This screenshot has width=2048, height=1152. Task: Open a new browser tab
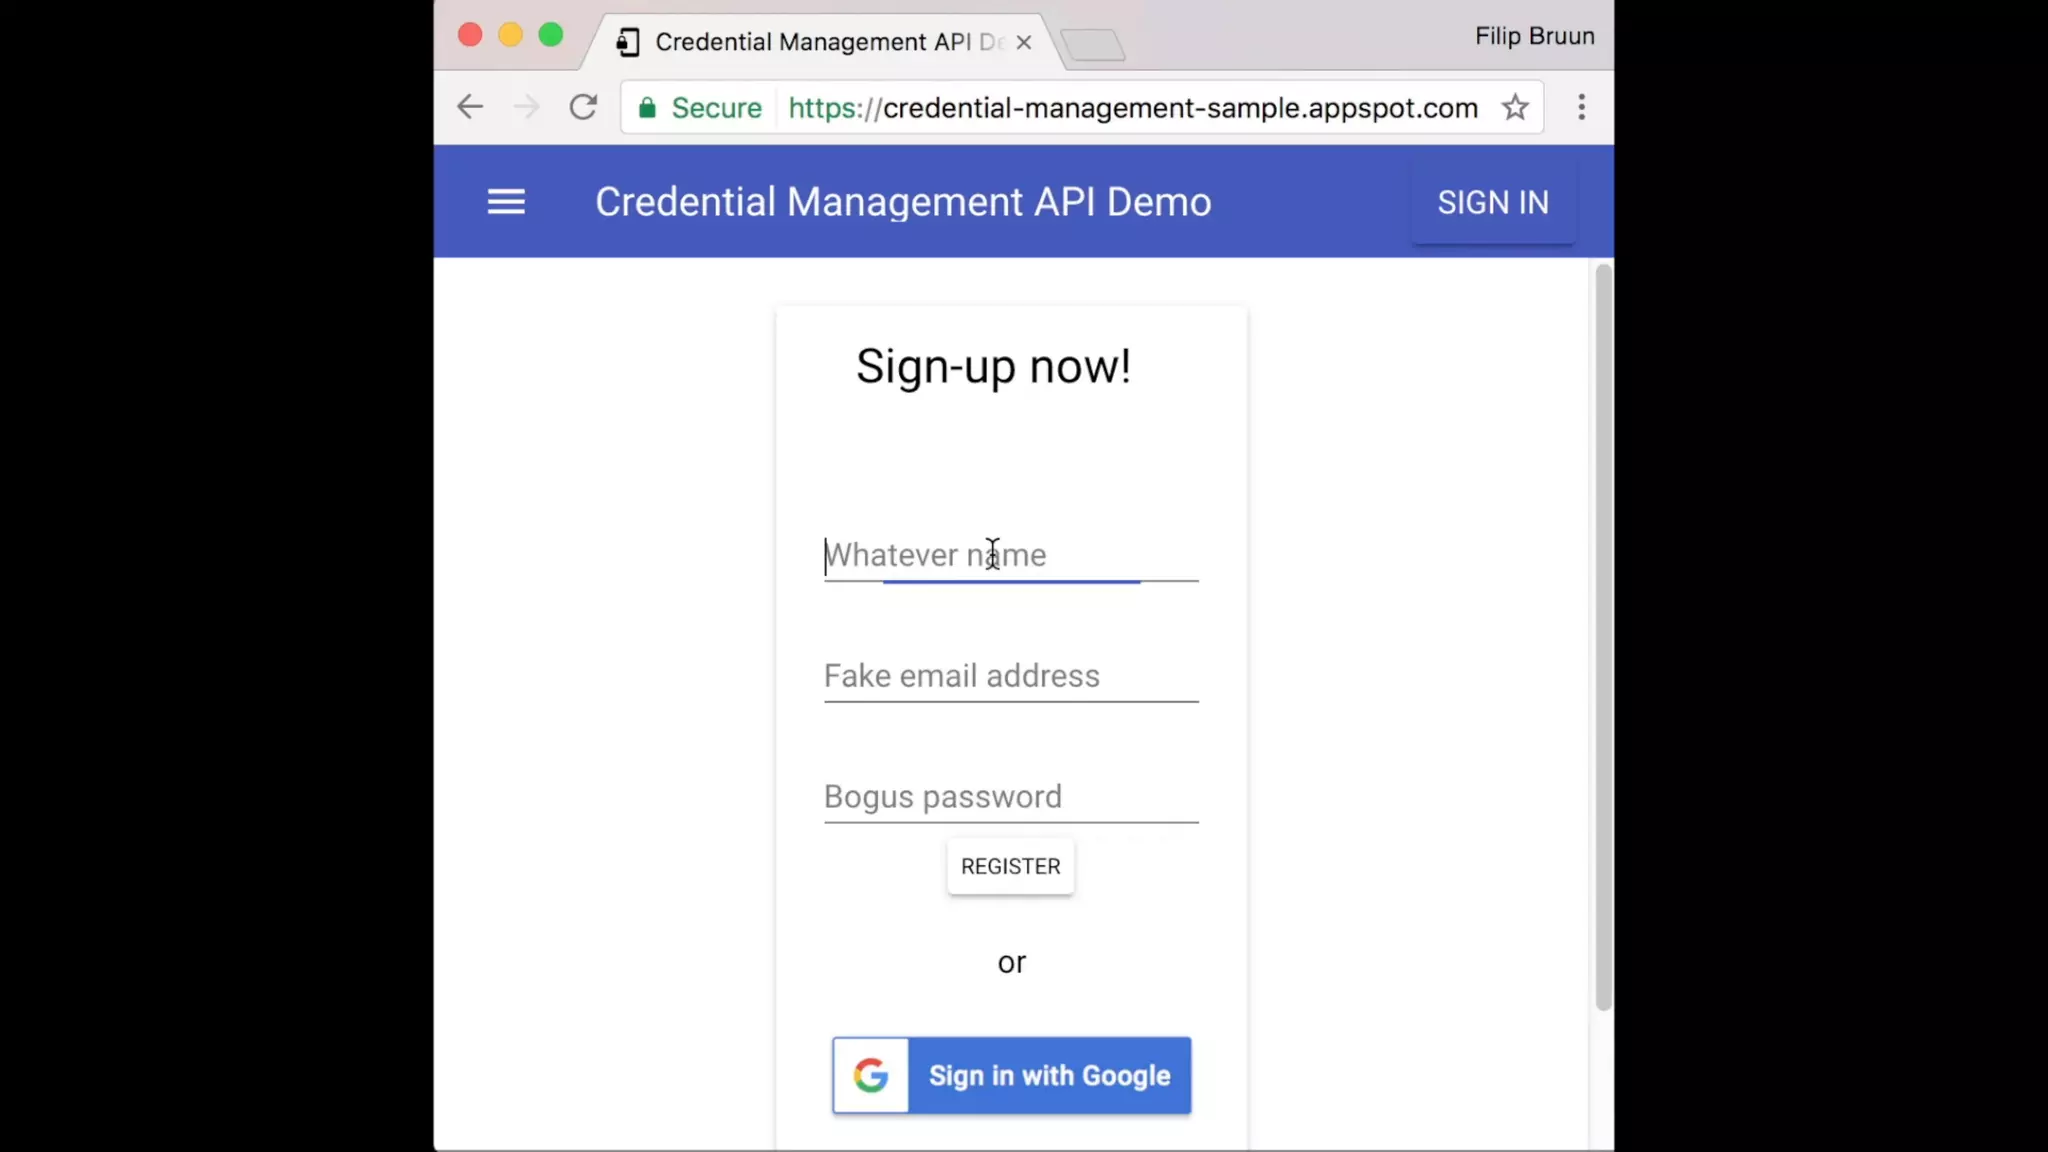[1093, 45]
